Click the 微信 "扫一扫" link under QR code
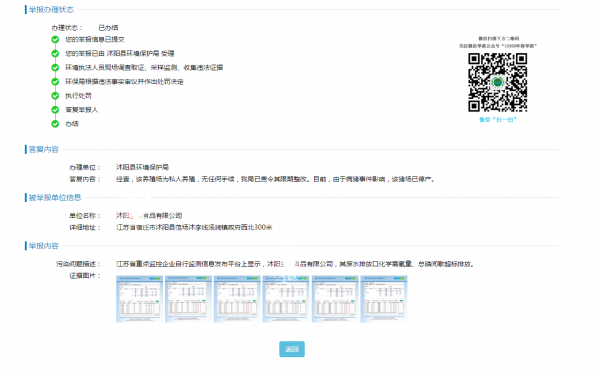This screenshot has height=375, width=600. tap(498, 120)
